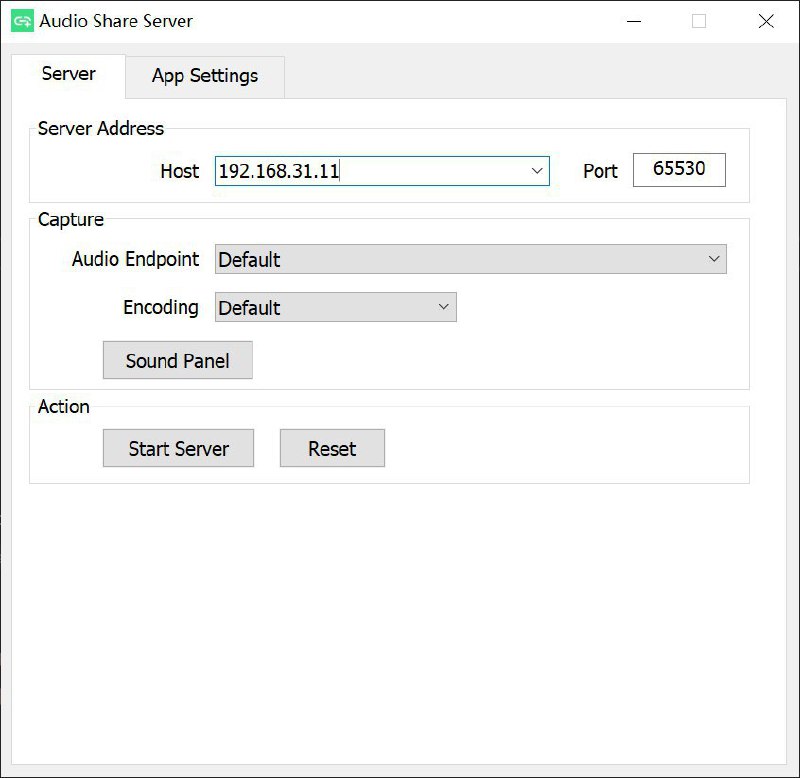Screen dimensions: 800x778
Task: Switch to the App Settings tab
Action: [x=205, y=76]
